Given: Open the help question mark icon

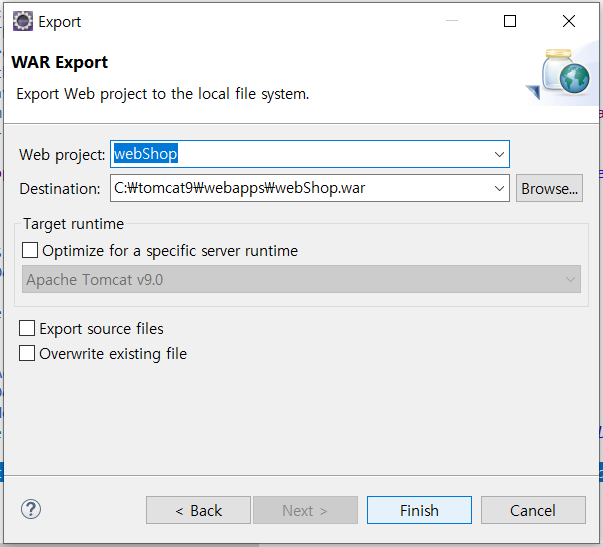Looking at the screenshot, I should click(31, 509).
